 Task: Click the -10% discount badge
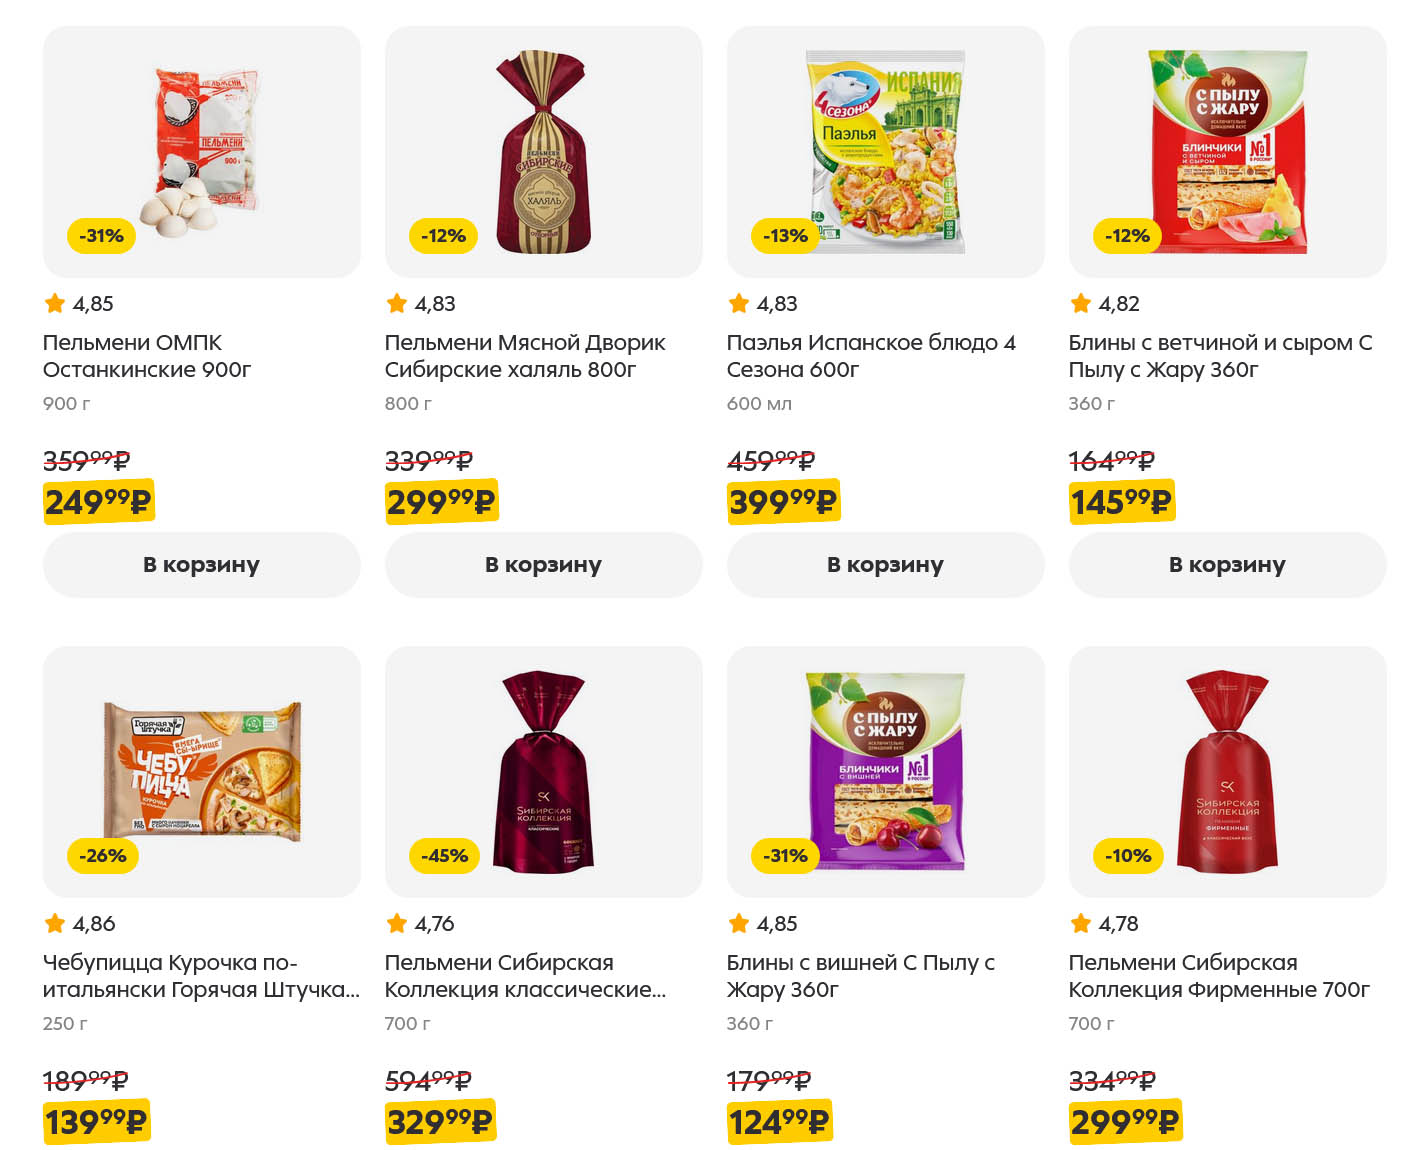[1128, 856]
